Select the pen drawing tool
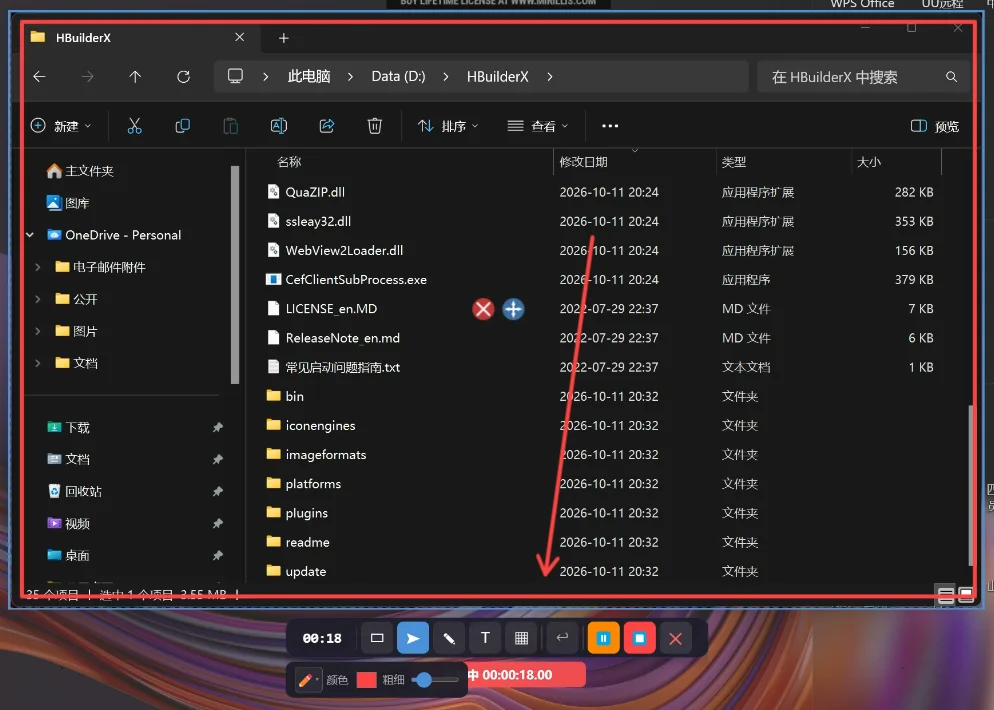The image size is (994, 710). tap(449, 638)
